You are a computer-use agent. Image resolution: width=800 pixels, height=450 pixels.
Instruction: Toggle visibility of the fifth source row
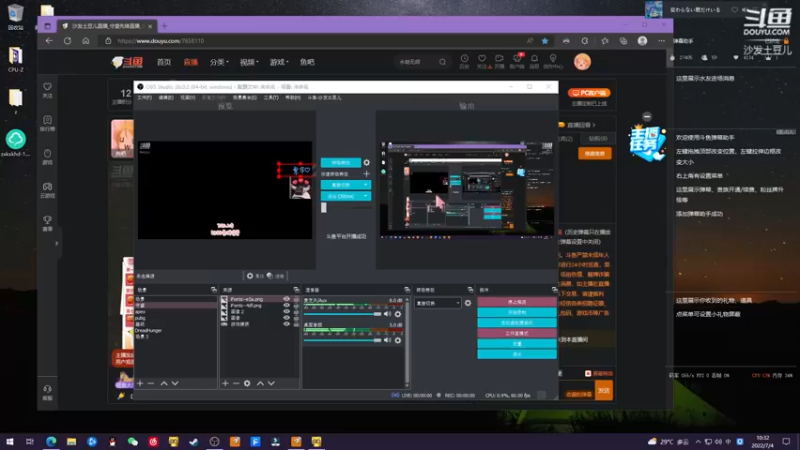tap(286, 324)
